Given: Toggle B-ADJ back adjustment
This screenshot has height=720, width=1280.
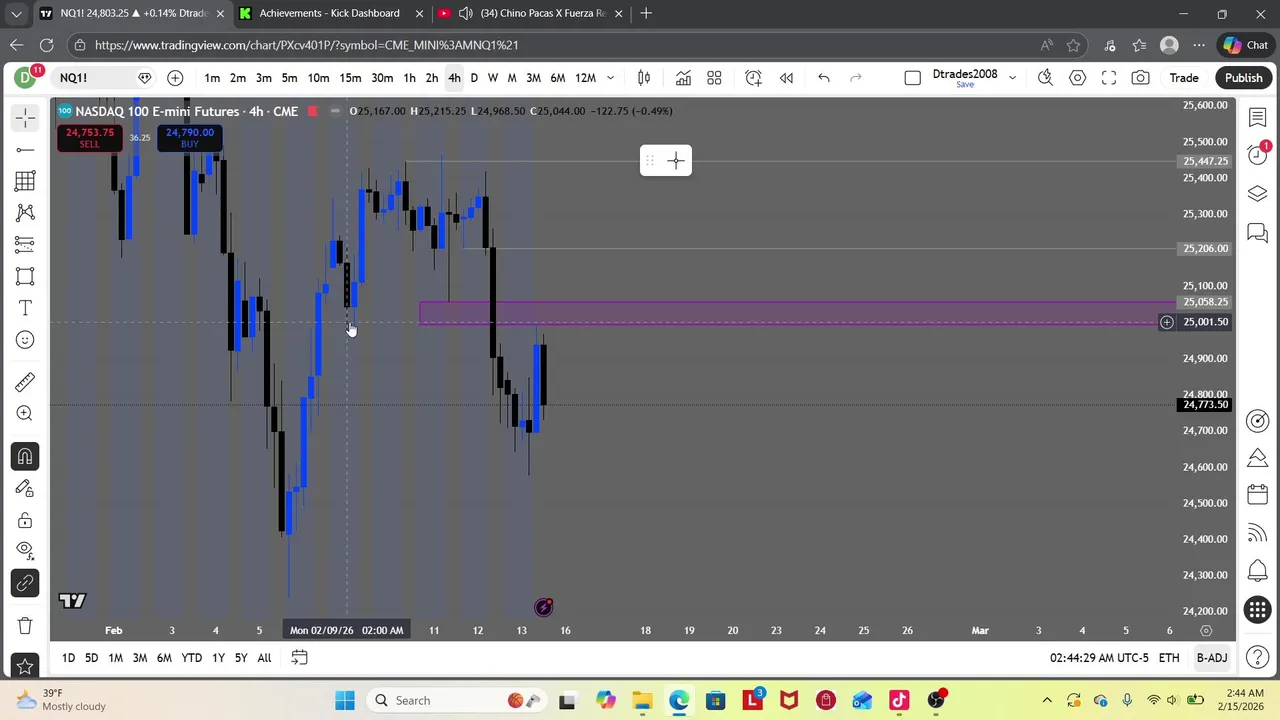Looking at the screenshot, I should [x=1212, y=657].
